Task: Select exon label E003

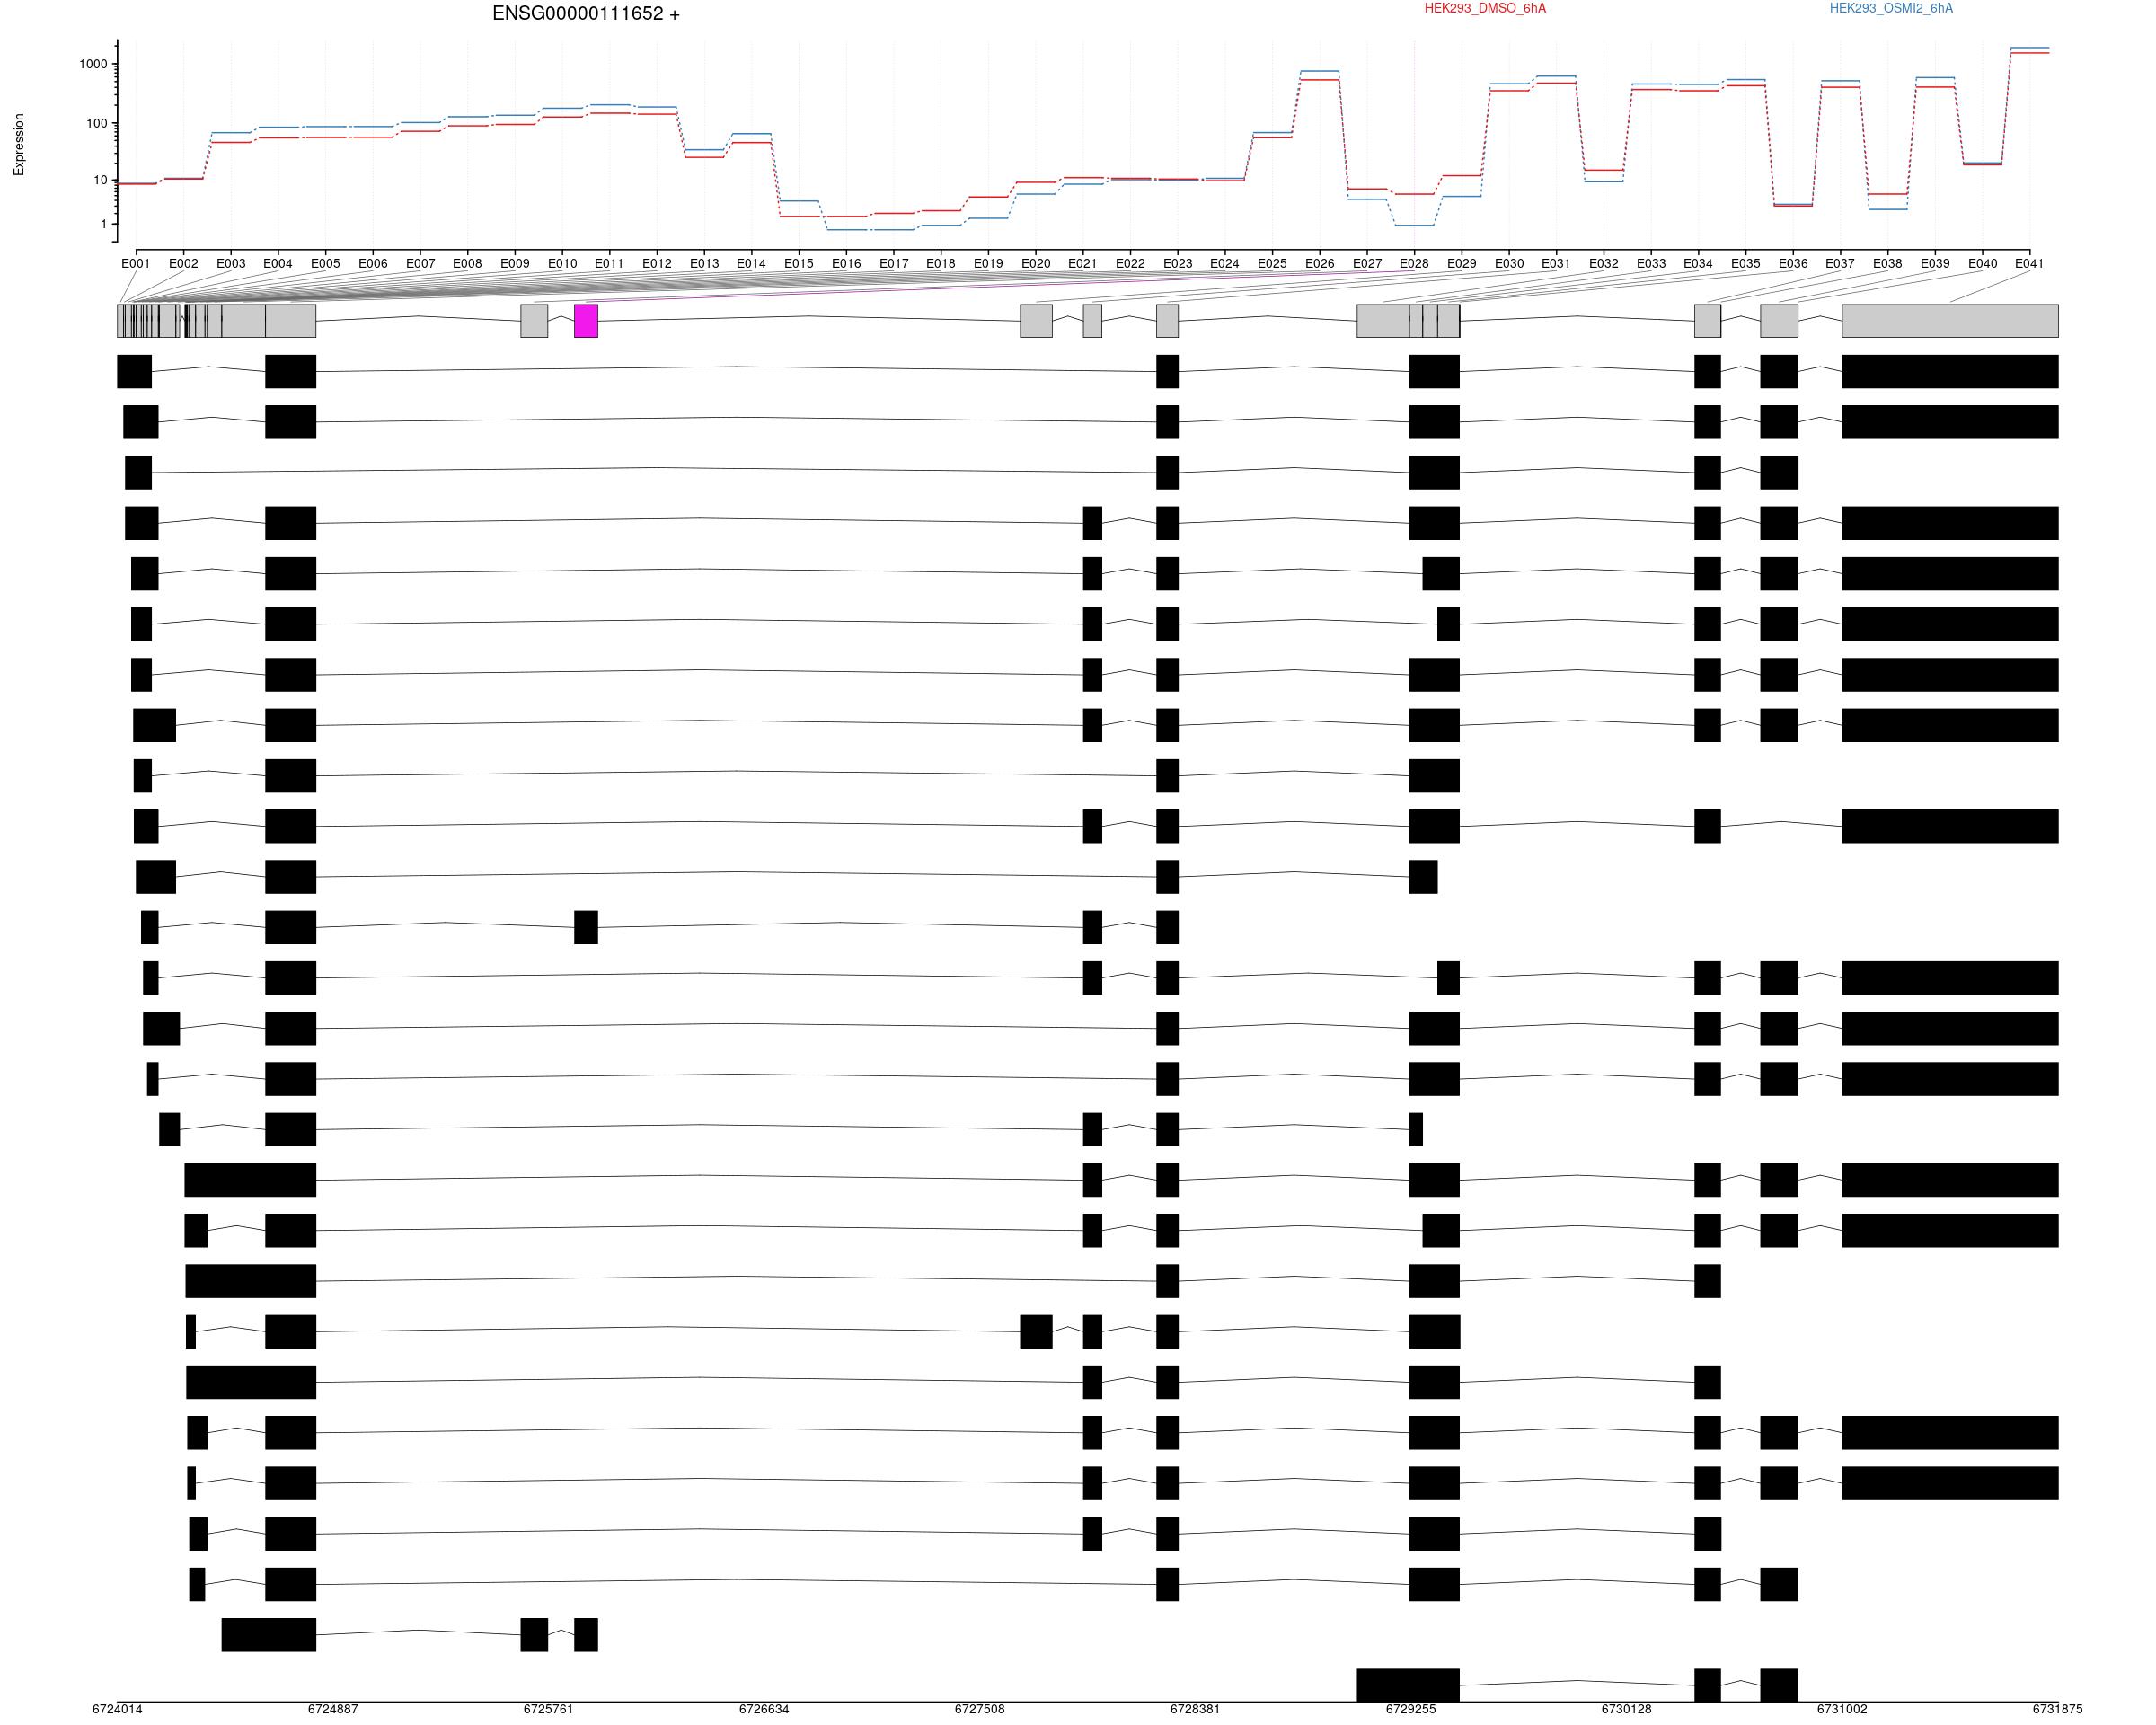Action: [231, 264]
